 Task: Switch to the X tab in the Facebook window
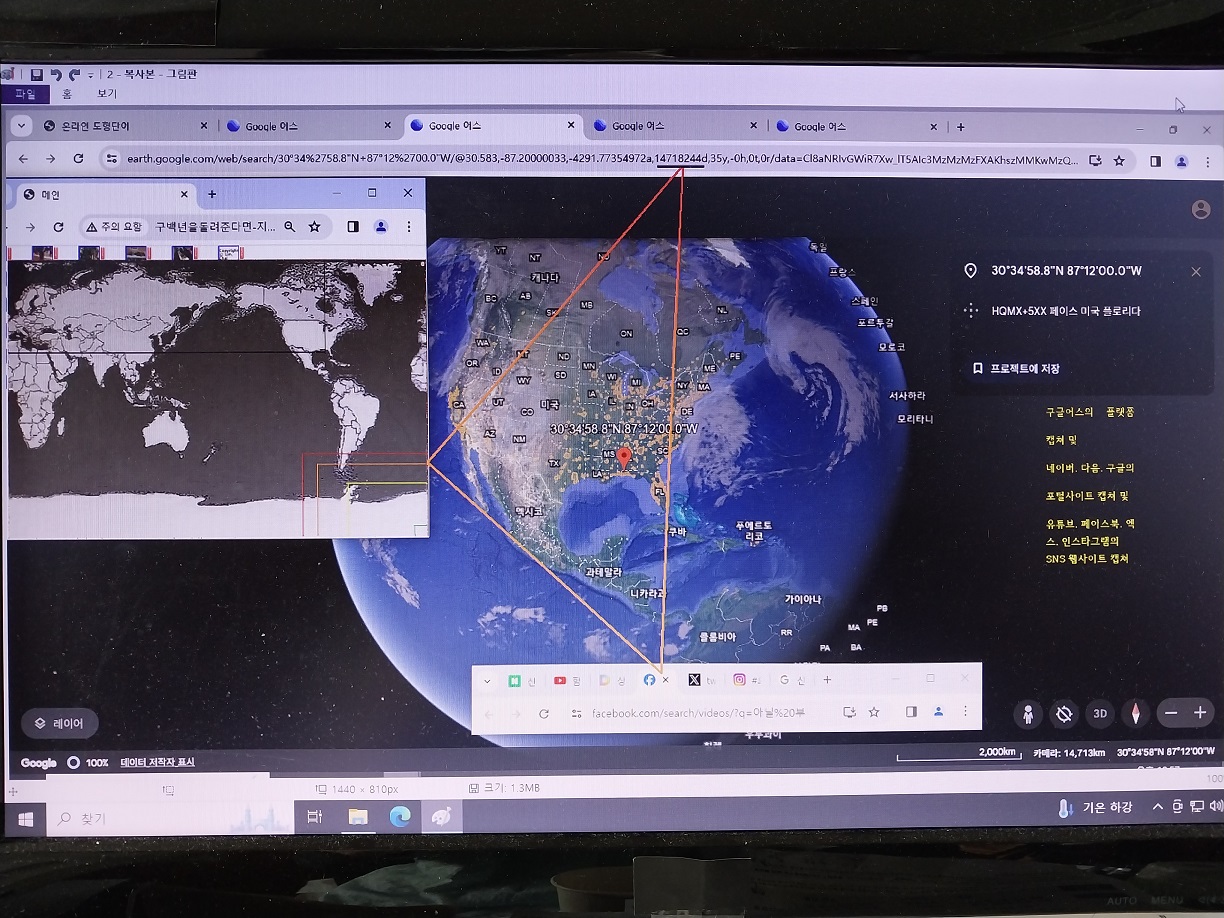(702, 680)
